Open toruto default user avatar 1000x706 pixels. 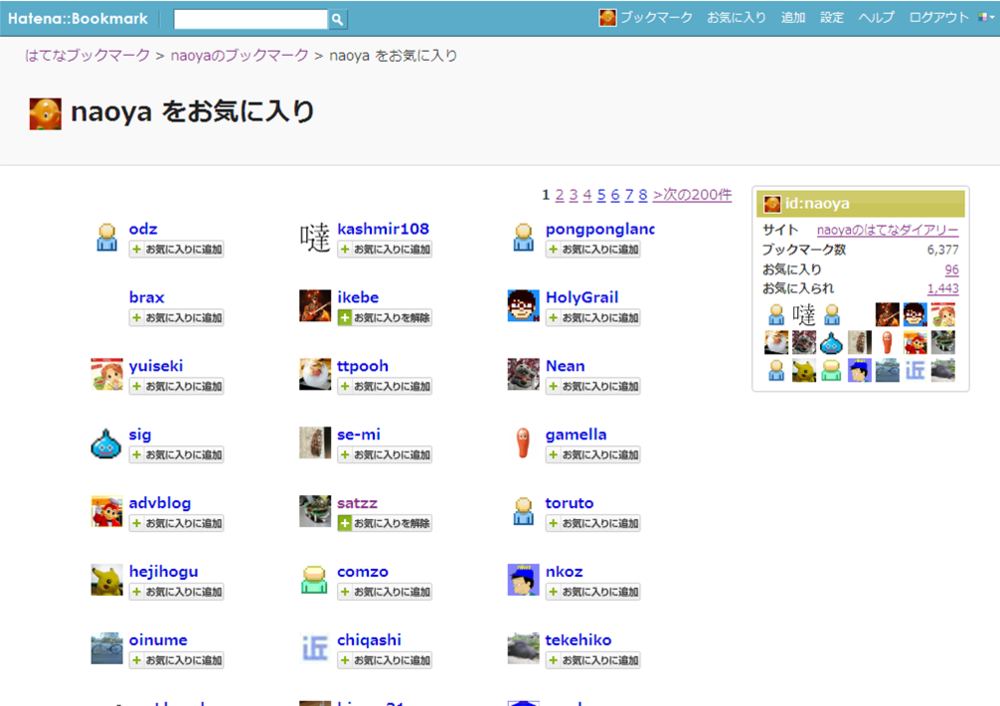523,511
